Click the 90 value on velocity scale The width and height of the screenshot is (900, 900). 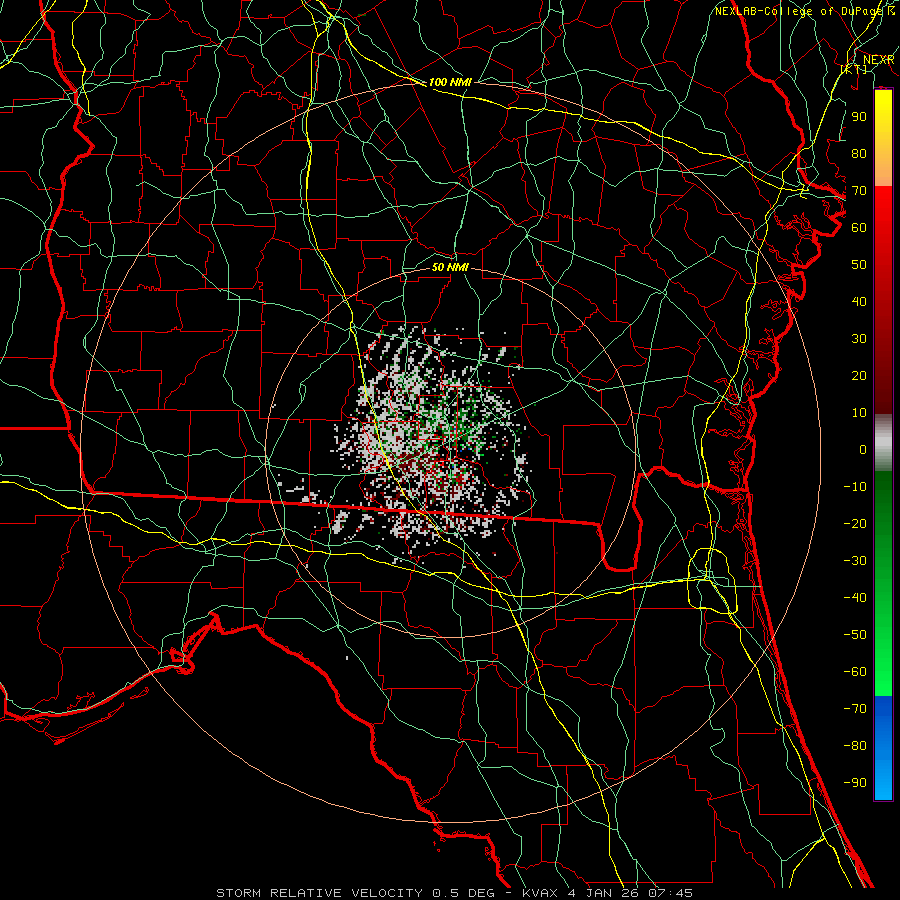859,117
